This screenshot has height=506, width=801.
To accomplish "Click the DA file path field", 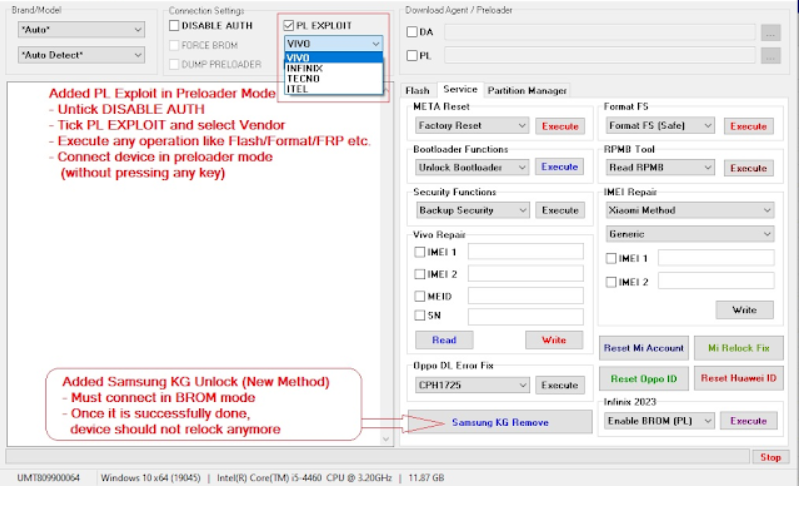I will click(600, 32).
